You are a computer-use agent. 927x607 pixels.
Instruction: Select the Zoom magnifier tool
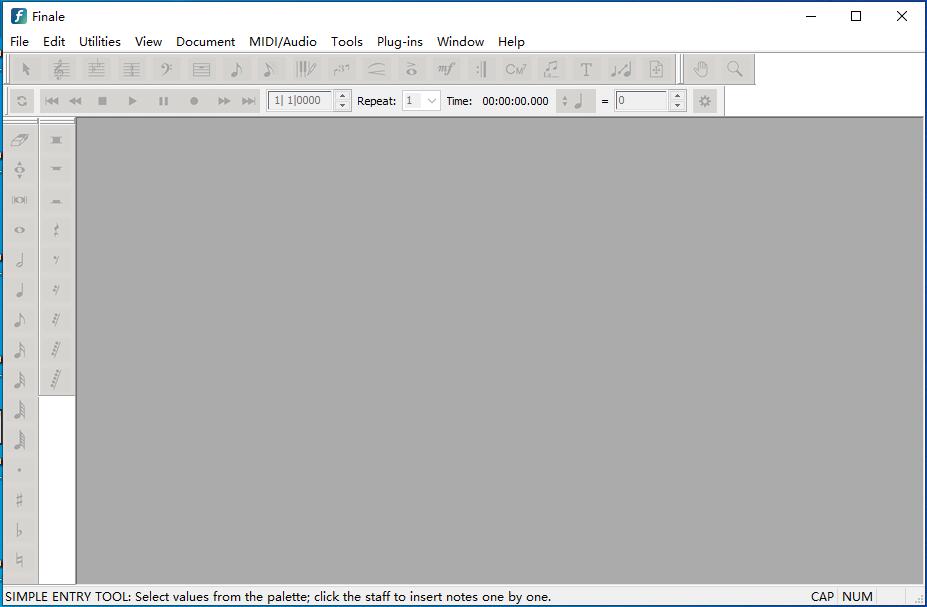pyautogui.click(x=735, y=69)
